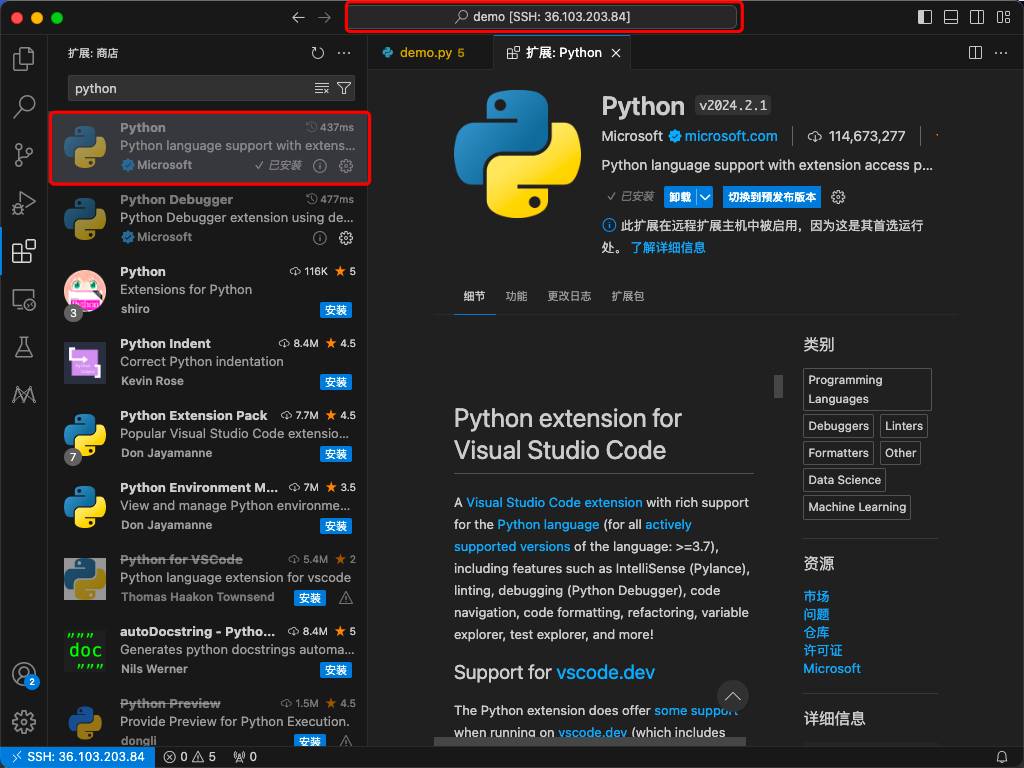
Task: Open the Accounts menu with badge 2
Action: (24, 674)
